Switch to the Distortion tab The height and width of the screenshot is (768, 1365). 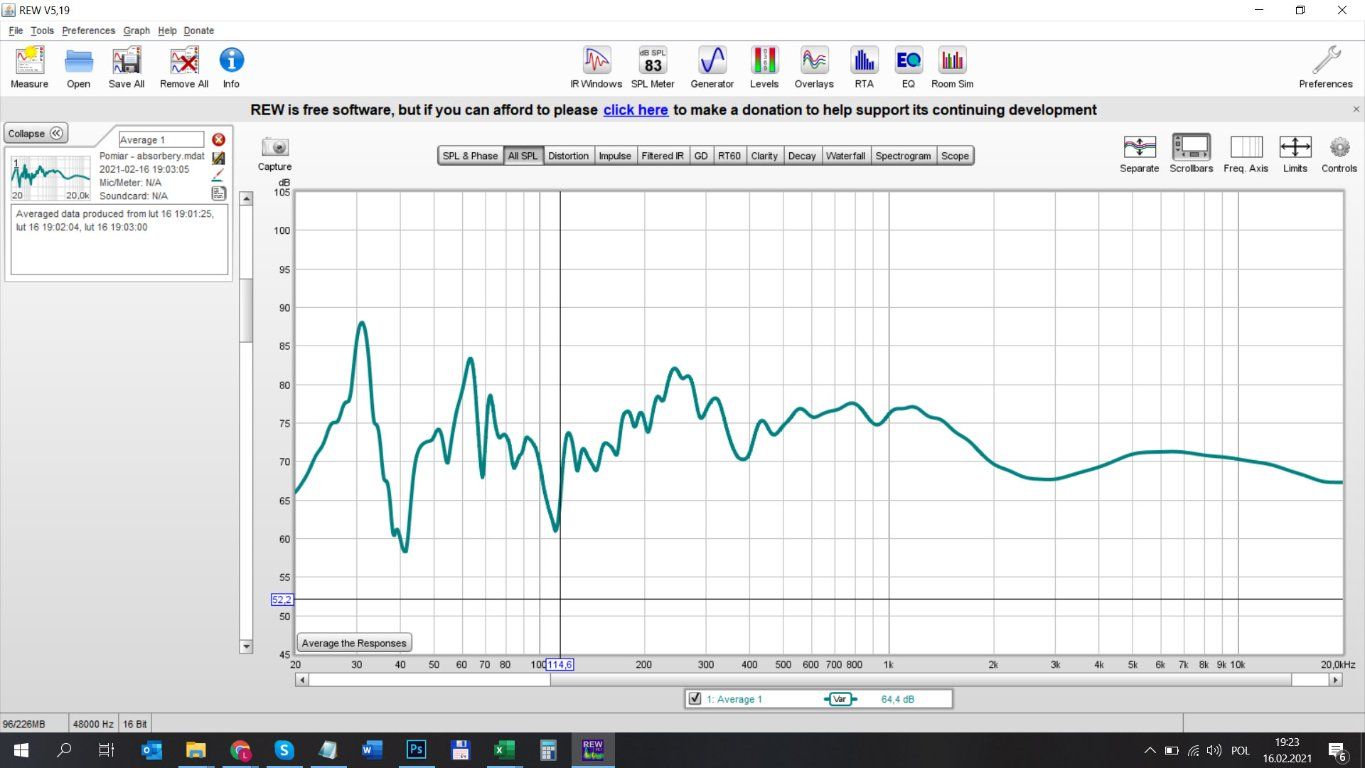tap(569, 156)
